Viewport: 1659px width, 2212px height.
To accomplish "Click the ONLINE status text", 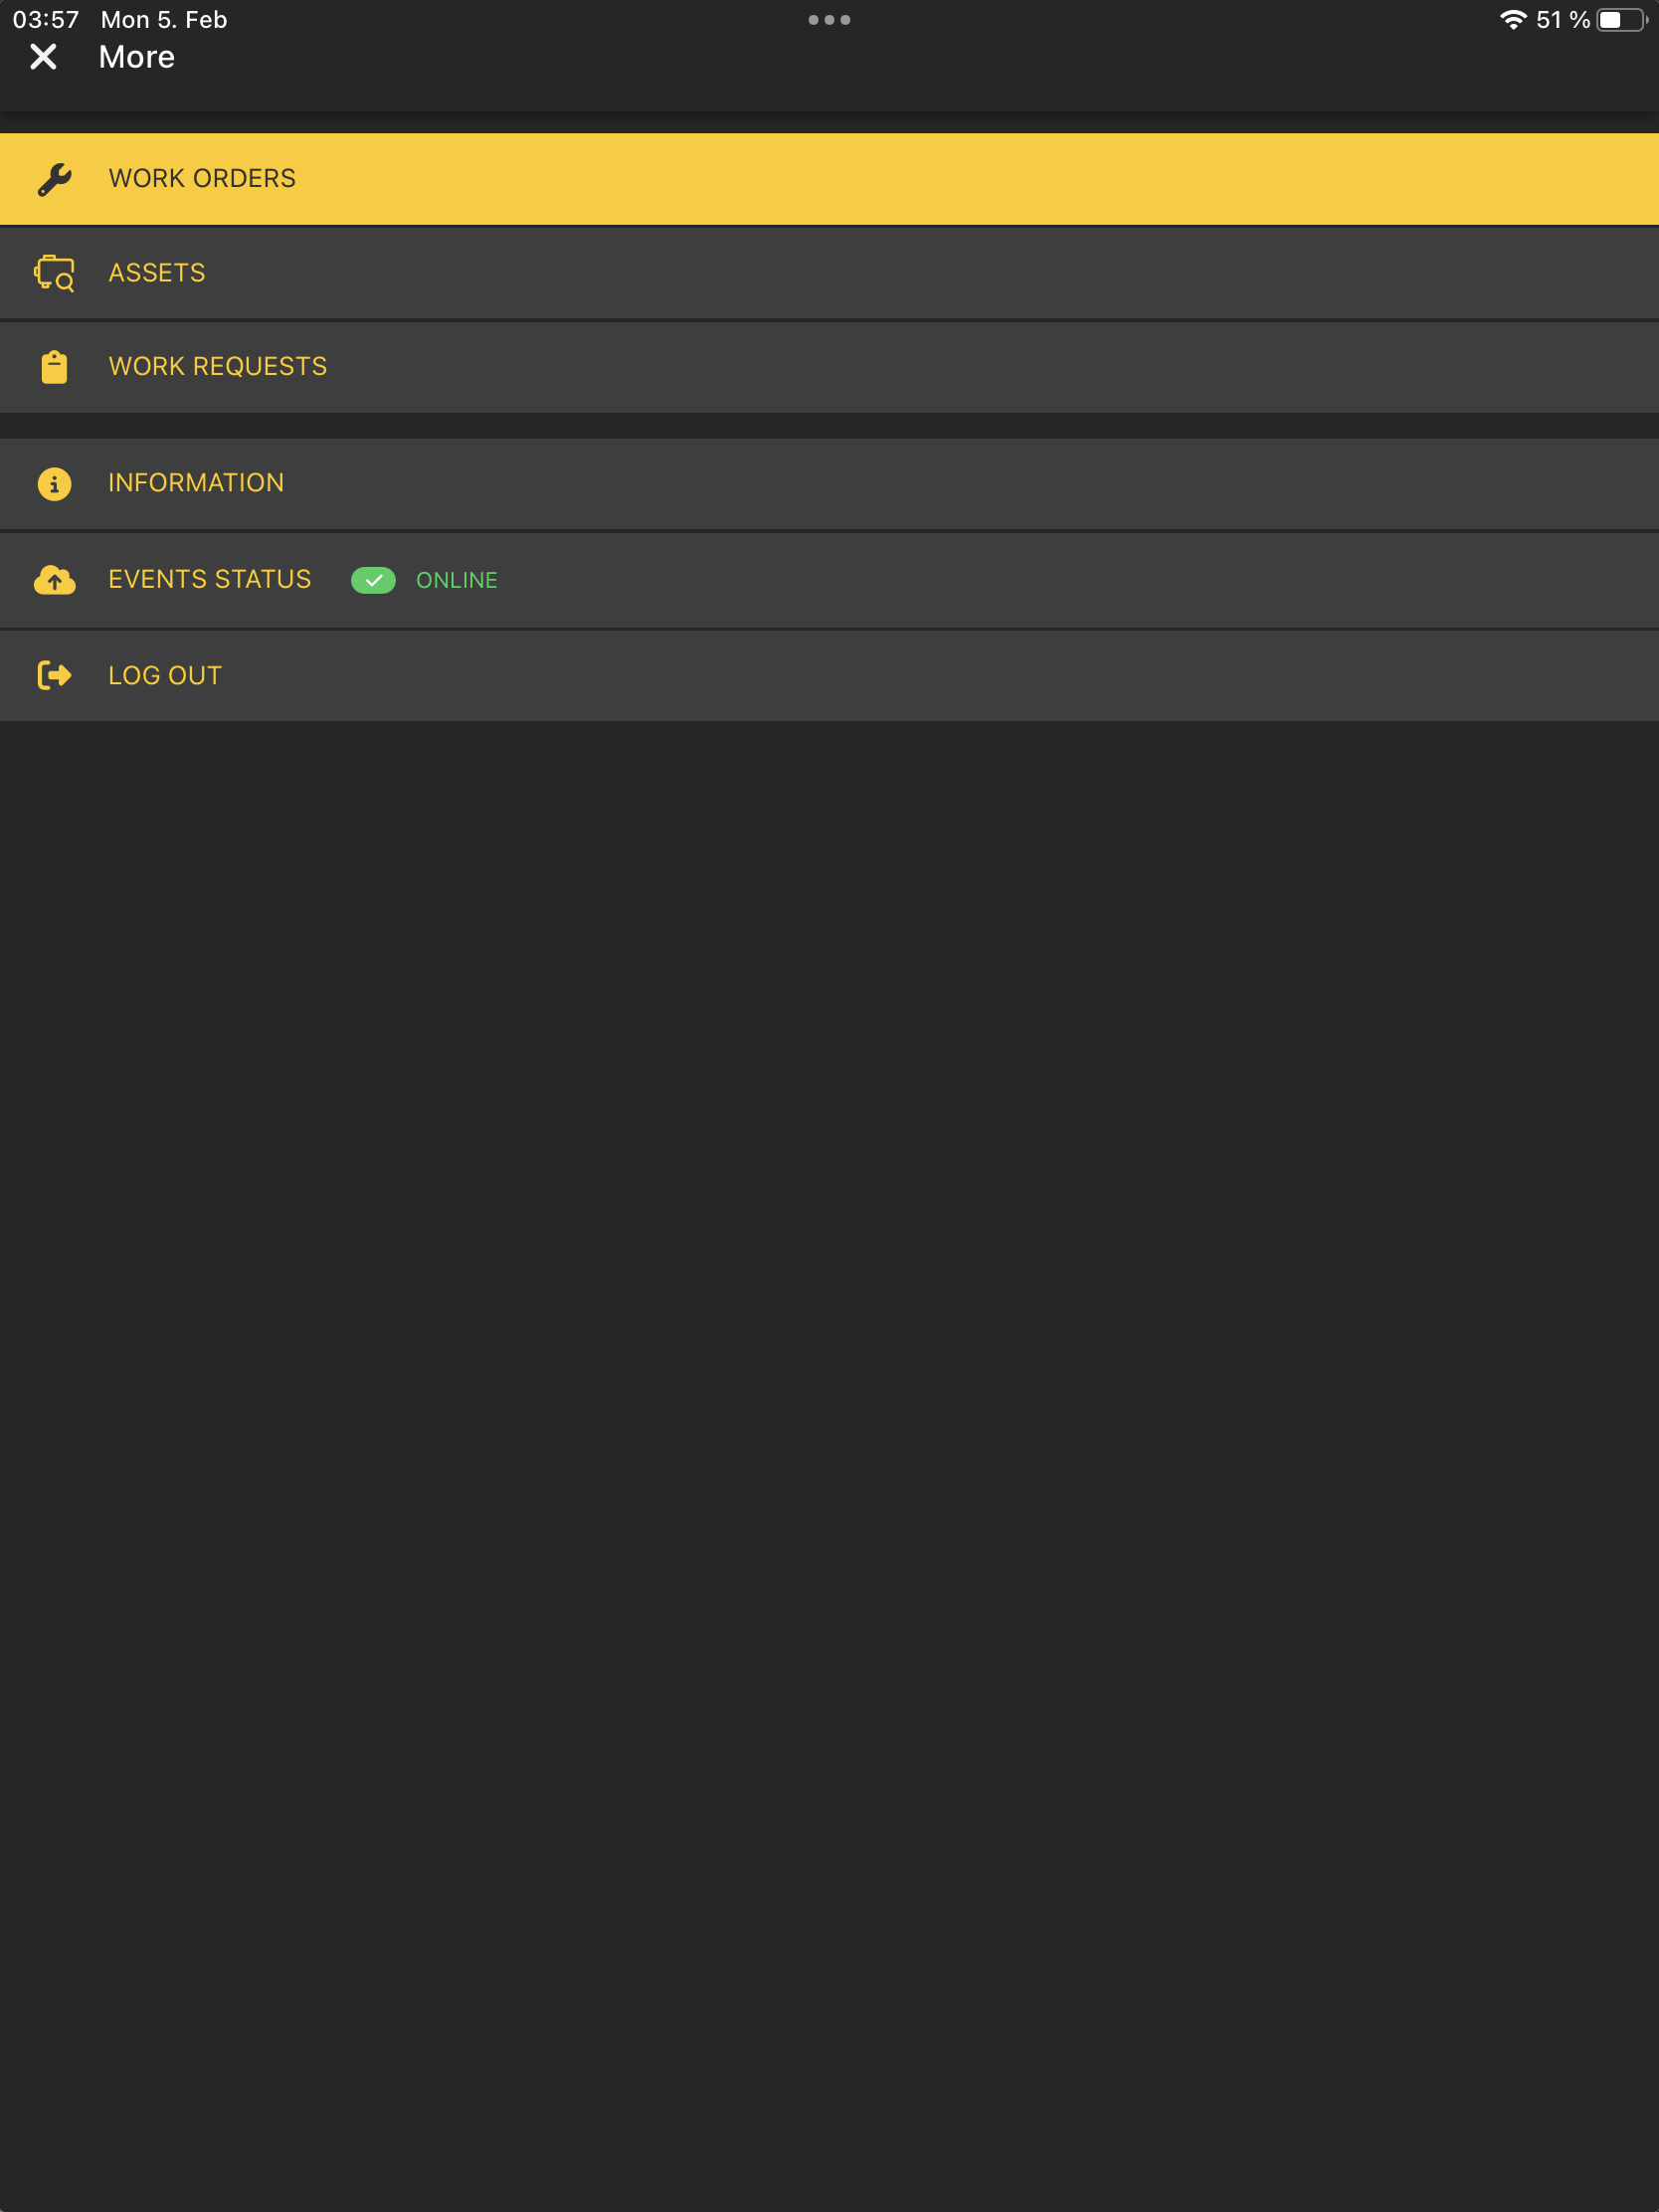I will [457, 580].
